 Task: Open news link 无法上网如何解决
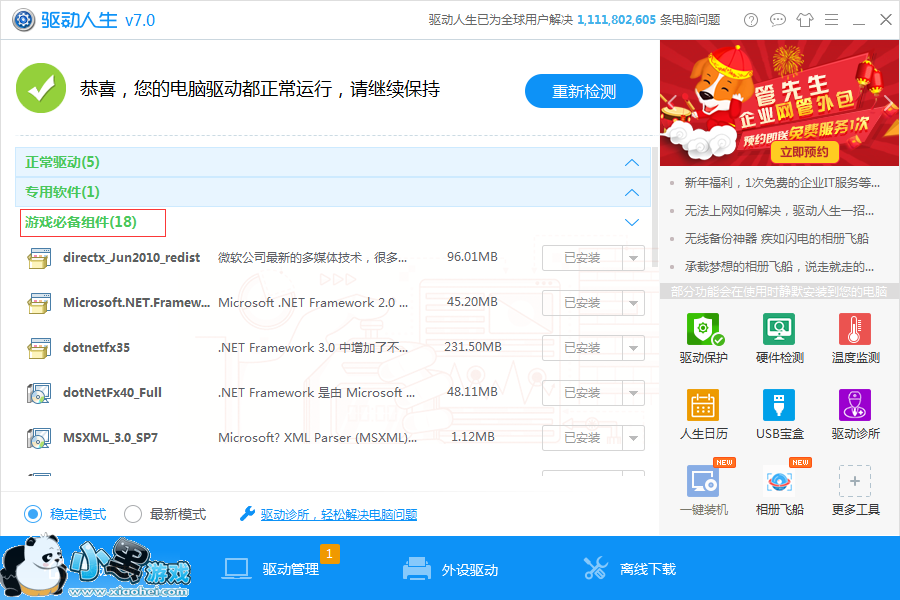[x=779, y=211]
